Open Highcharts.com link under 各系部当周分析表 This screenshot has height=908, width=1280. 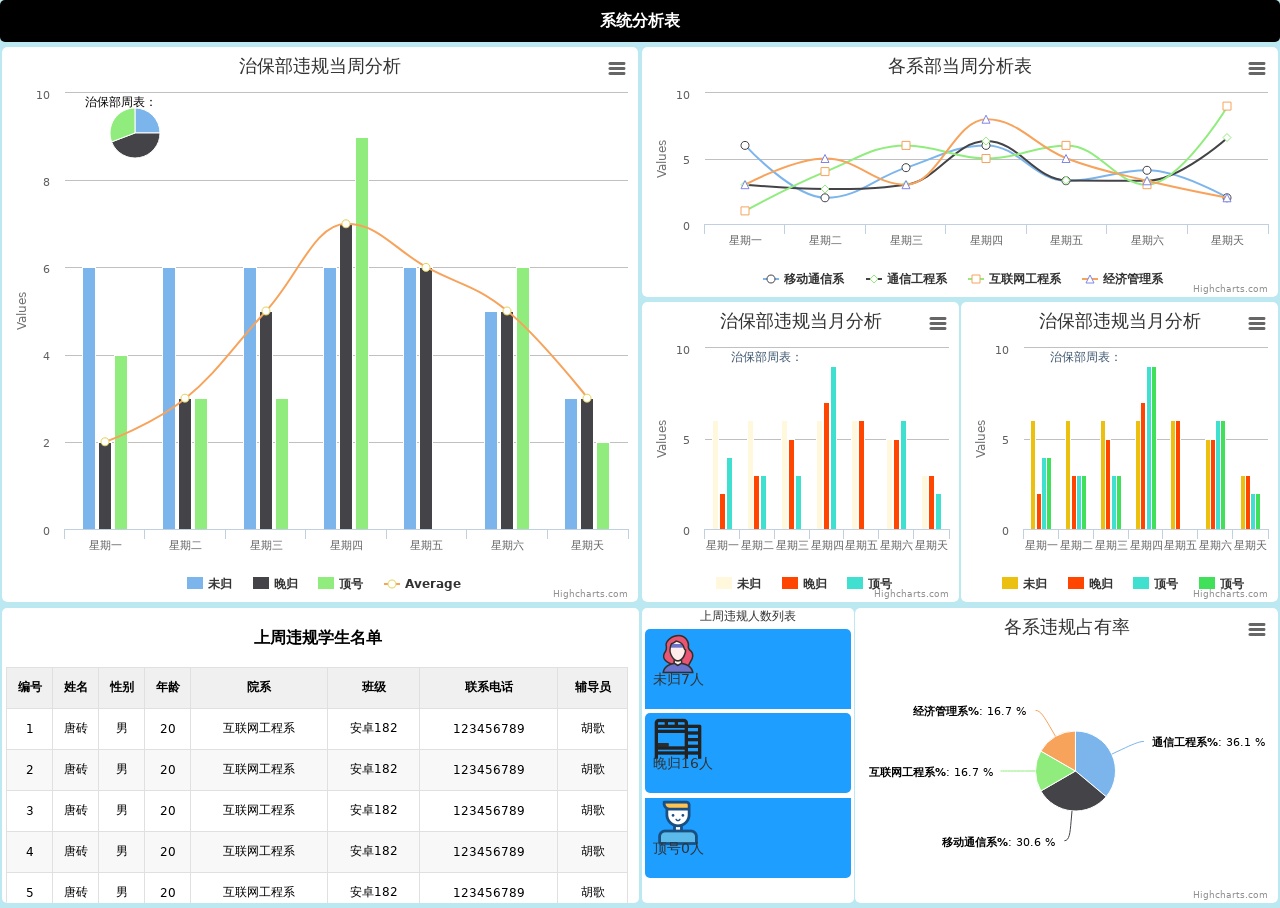[x=1230, y=289]
